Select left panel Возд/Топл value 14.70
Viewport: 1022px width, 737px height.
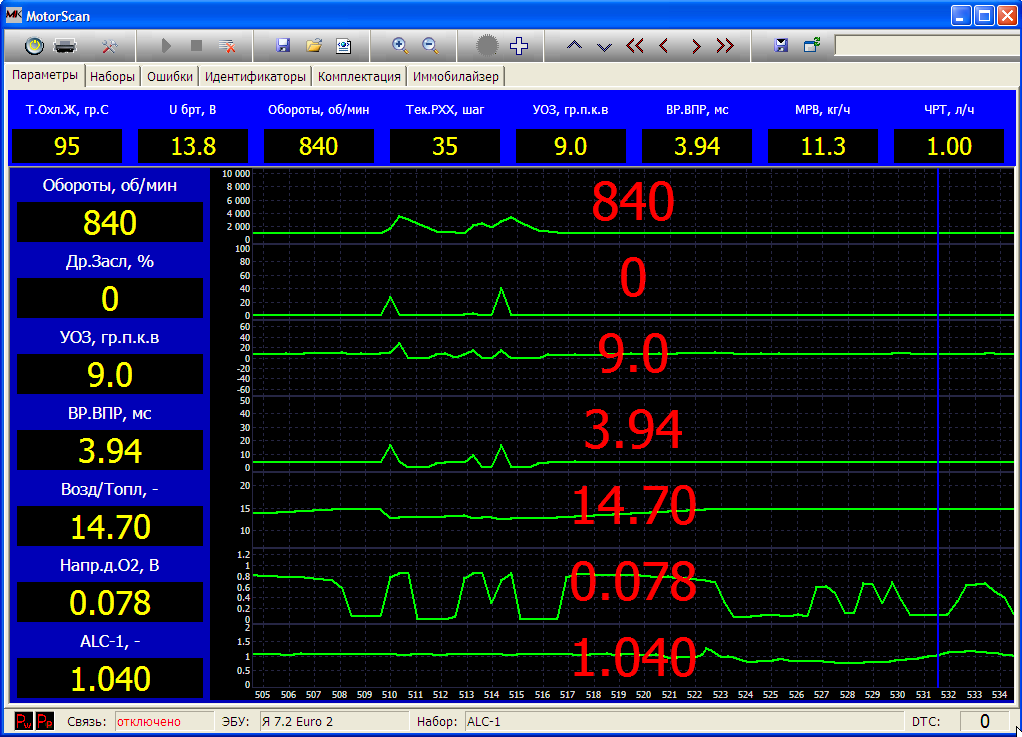coord(110,527)
